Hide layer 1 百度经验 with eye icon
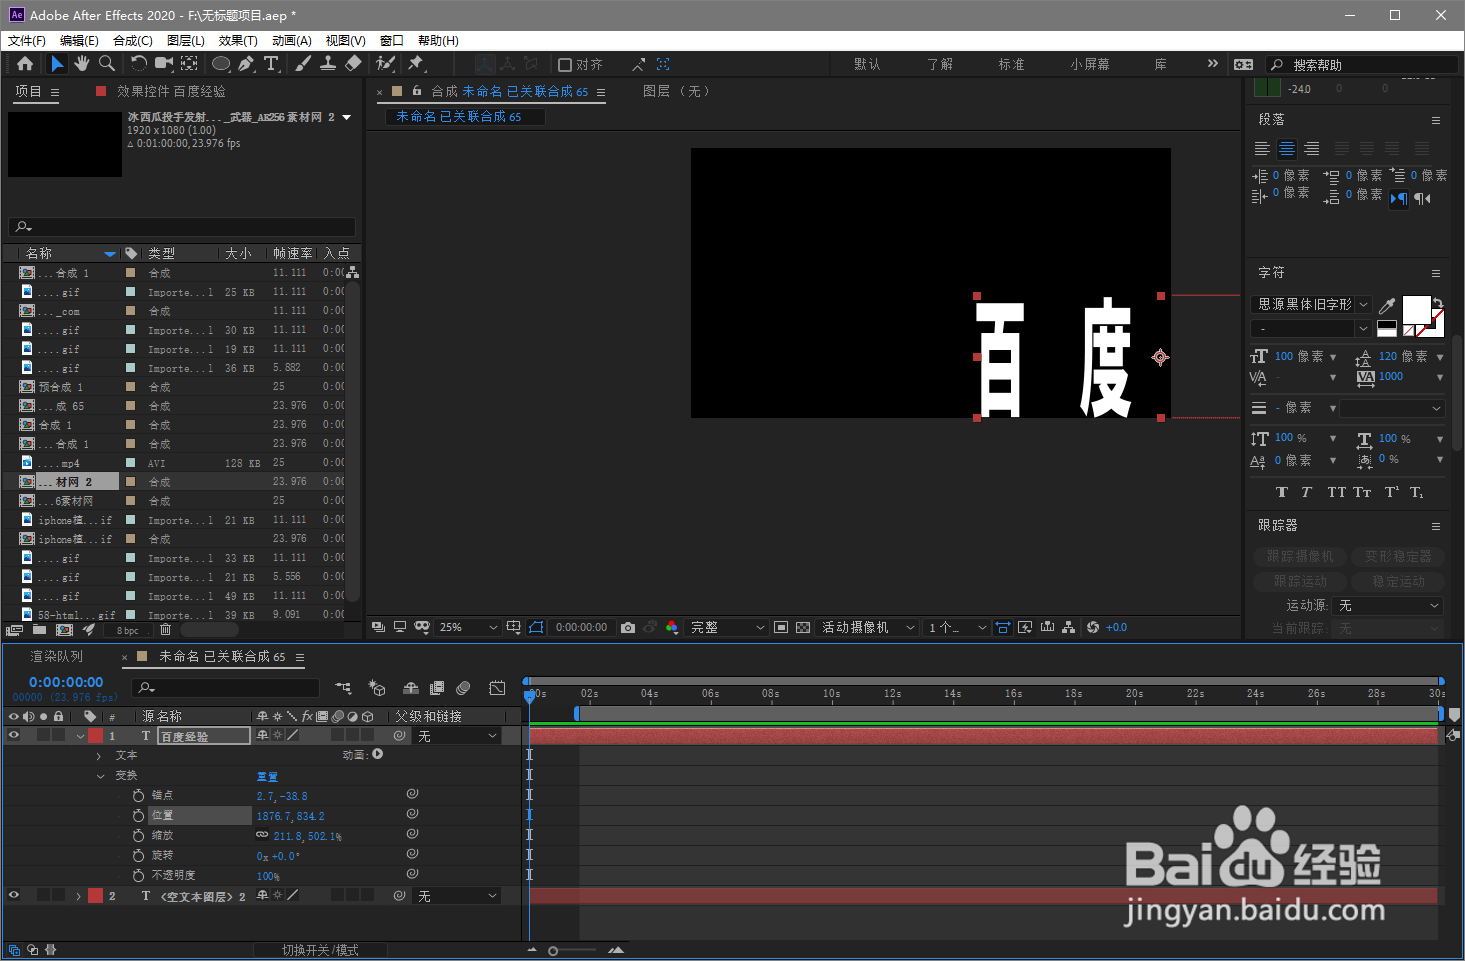Image resolution: width=1465 pixels, height=961 pixels. pos(14,735)
